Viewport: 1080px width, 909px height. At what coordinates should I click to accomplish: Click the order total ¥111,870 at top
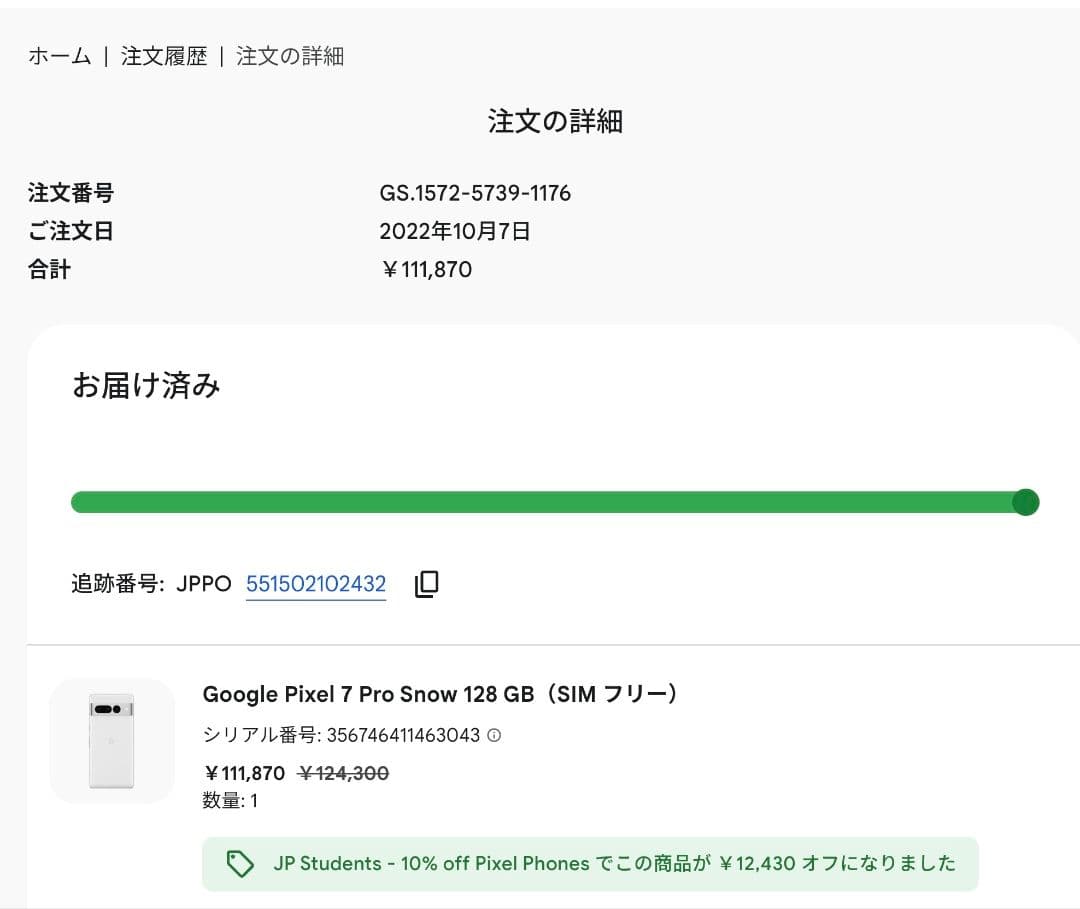[x=426, y=269]
